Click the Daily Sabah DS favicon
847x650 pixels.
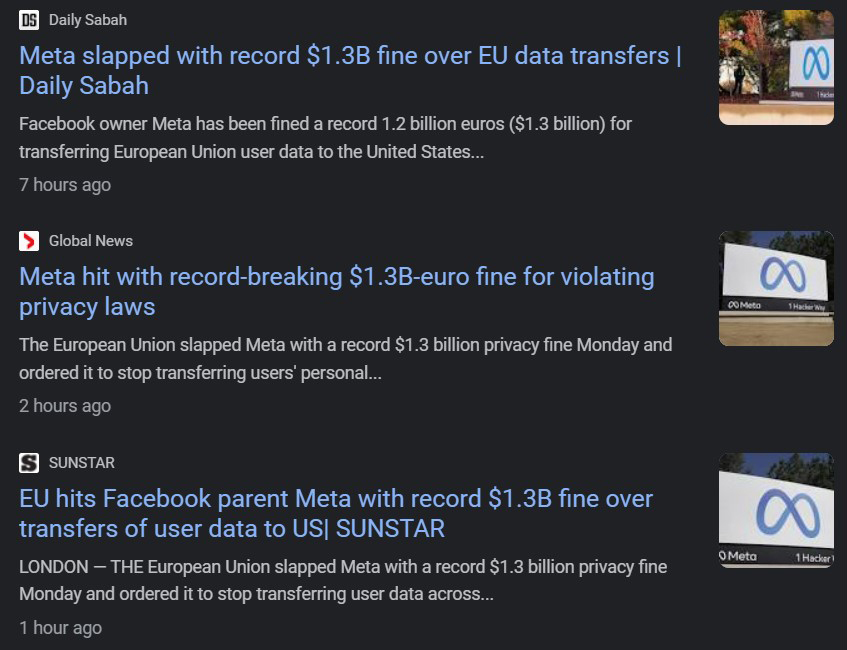(29, 20)
